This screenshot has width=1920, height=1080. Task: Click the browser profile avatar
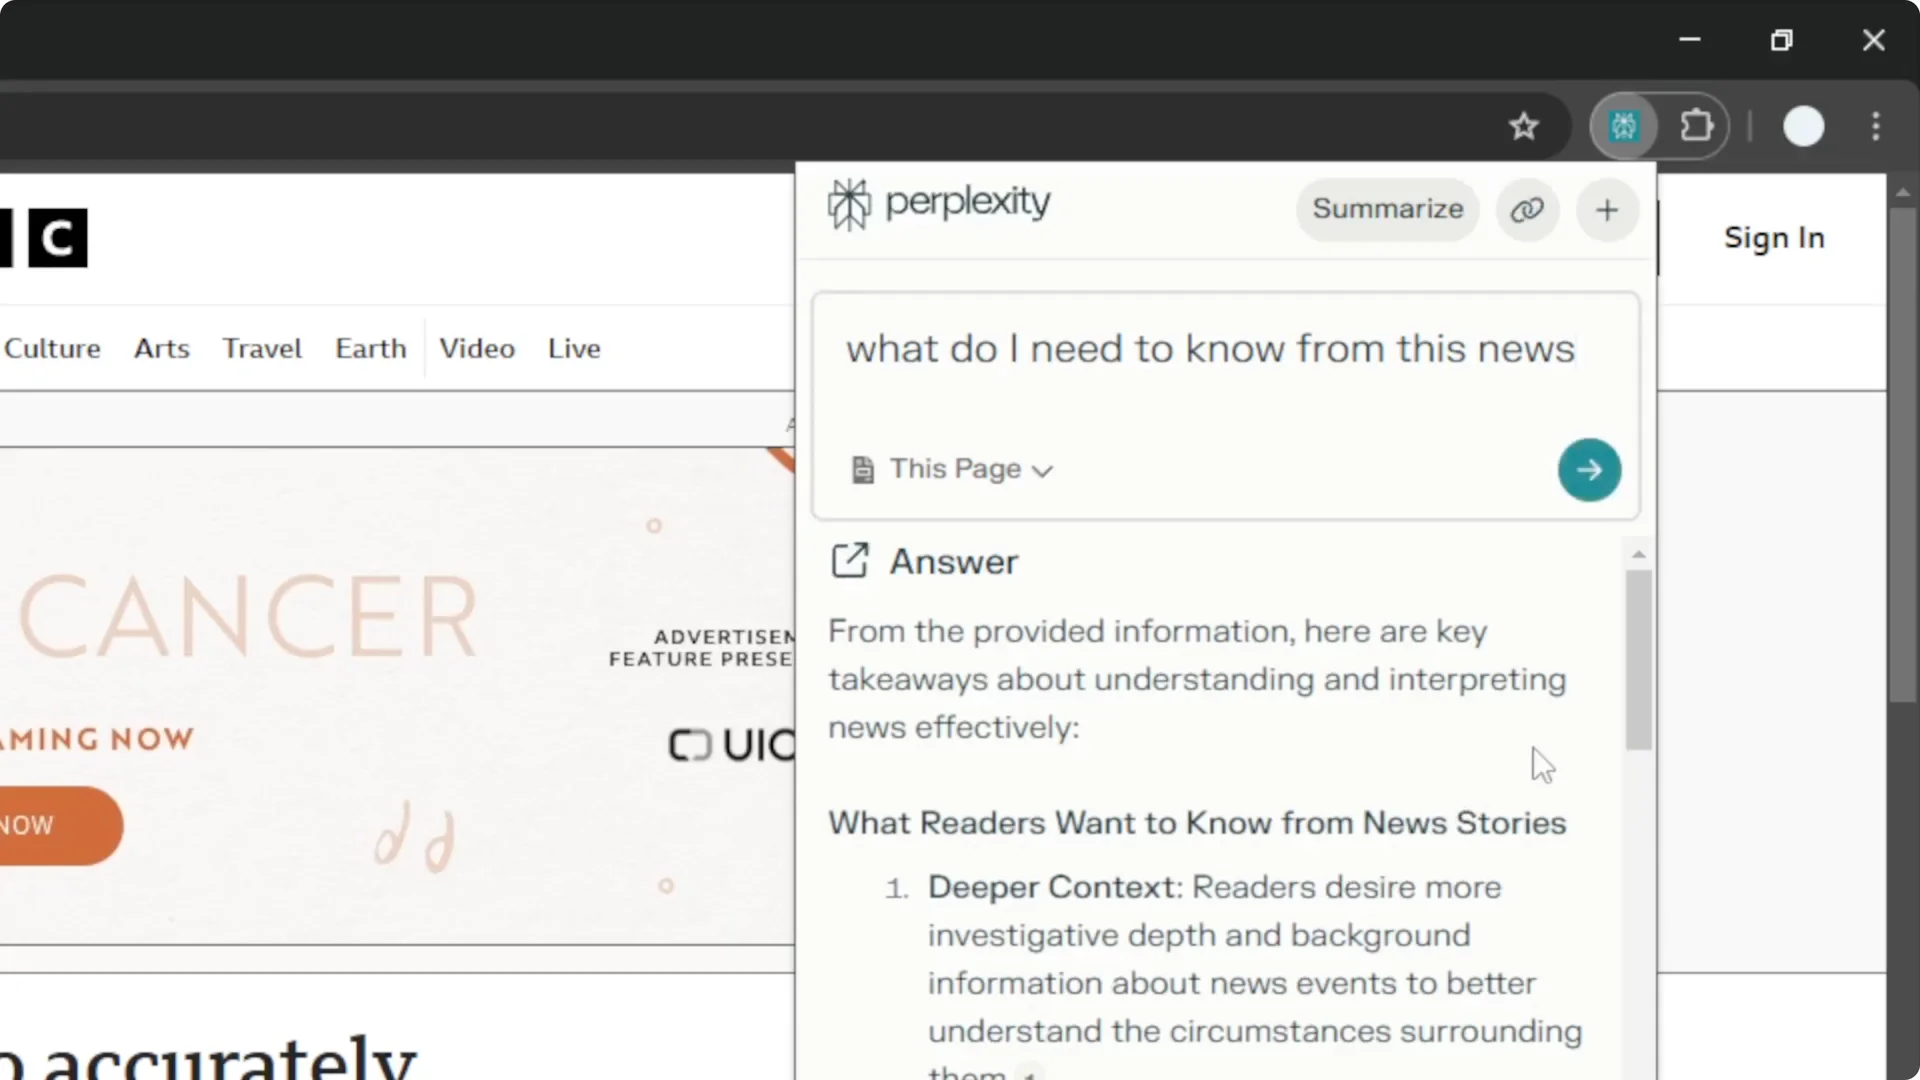(x=1803, y=126)
